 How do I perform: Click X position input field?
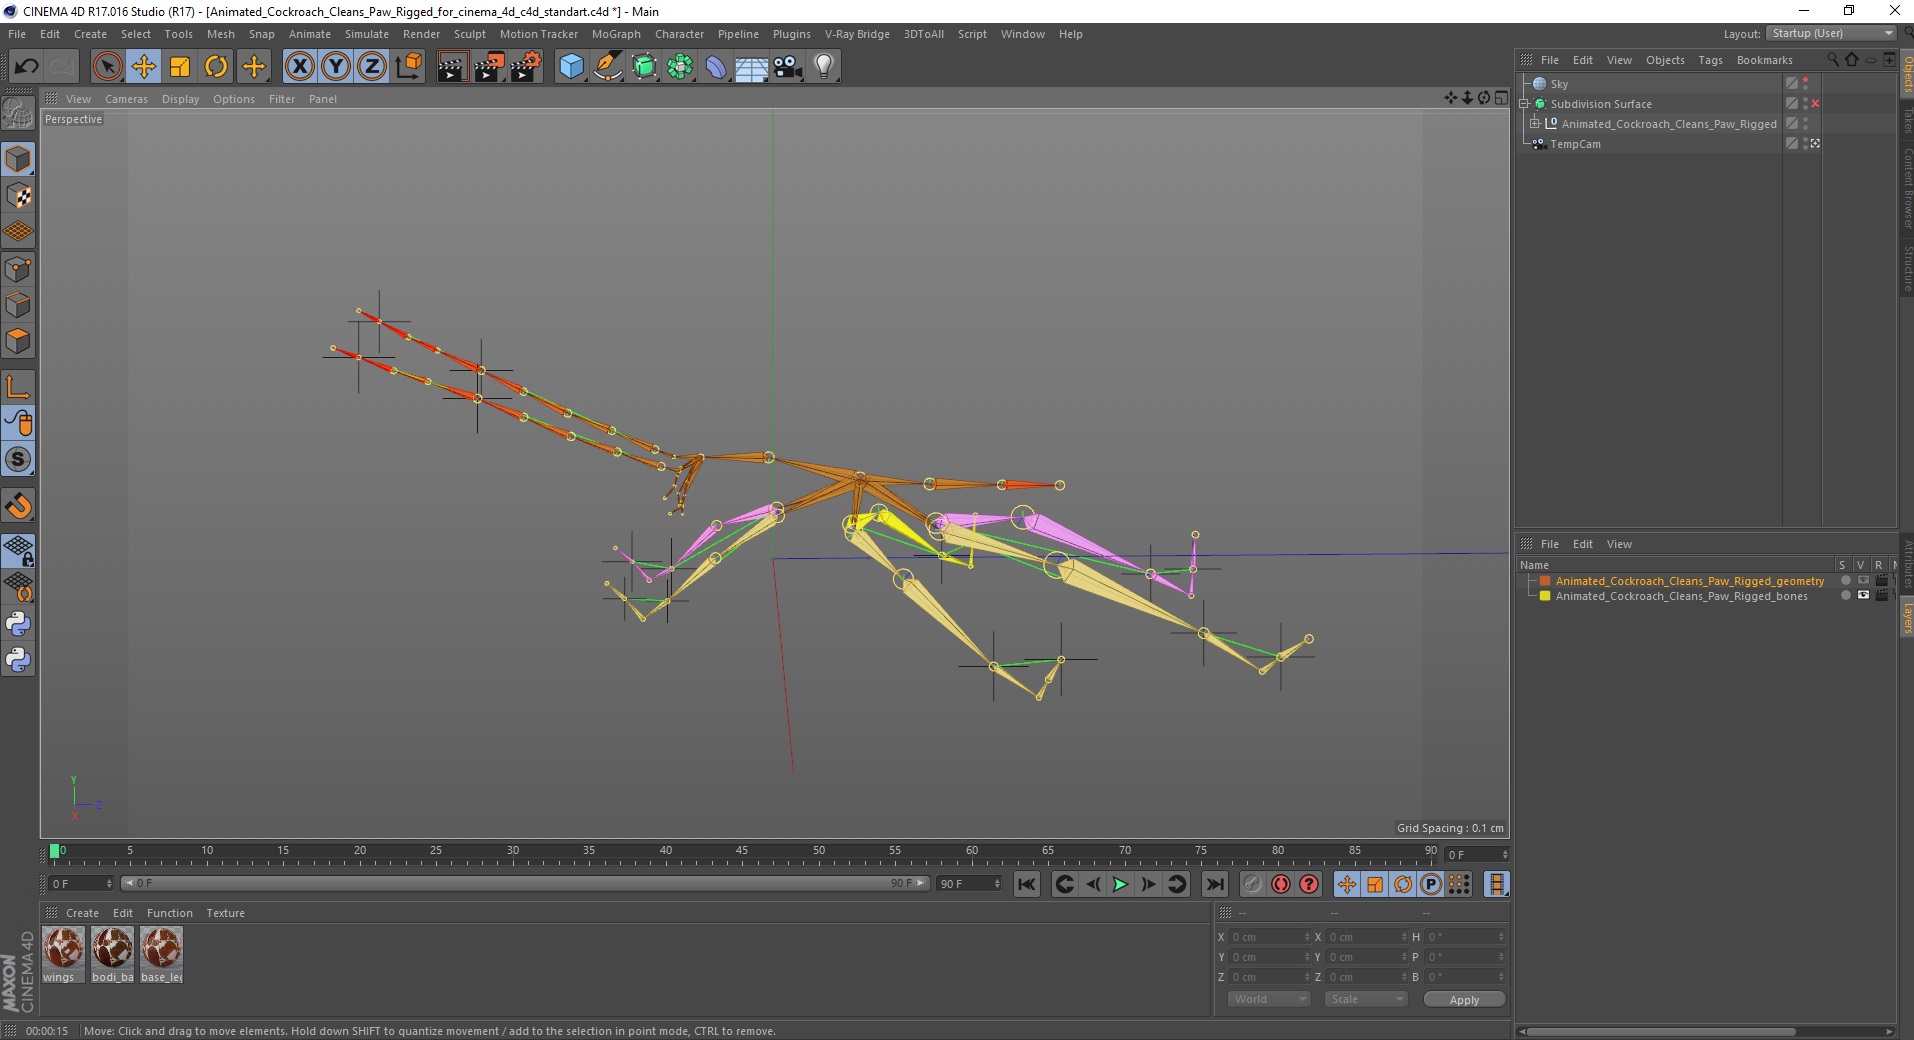(1268, 937)
